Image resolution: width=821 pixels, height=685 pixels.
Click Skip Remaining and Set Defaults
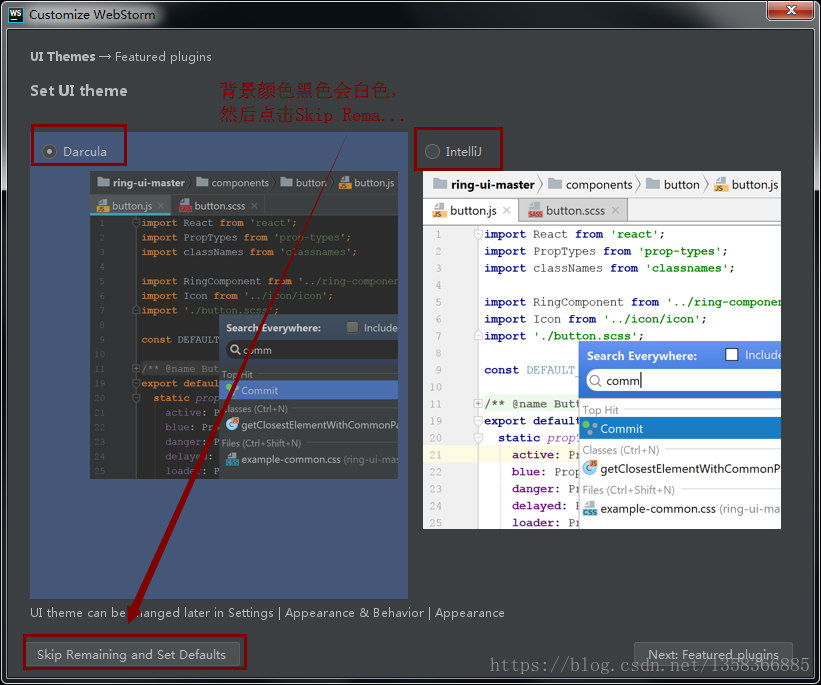coord(131,654)
